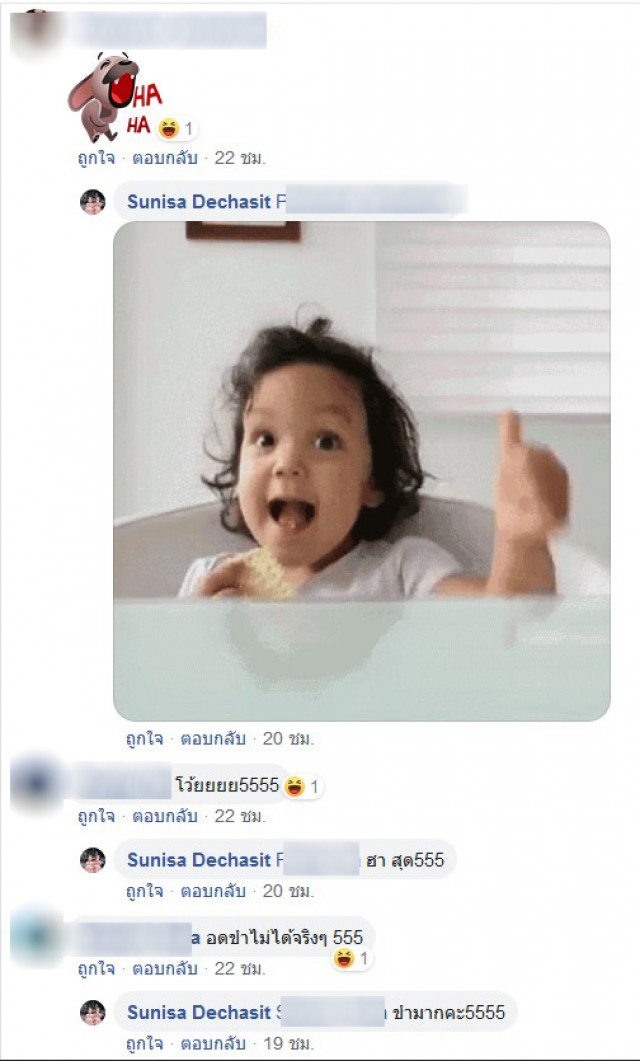
Task: Open haha reaction on อดขำไม่ได้จริงๆ comment
Action: click(x=352, y=958)
